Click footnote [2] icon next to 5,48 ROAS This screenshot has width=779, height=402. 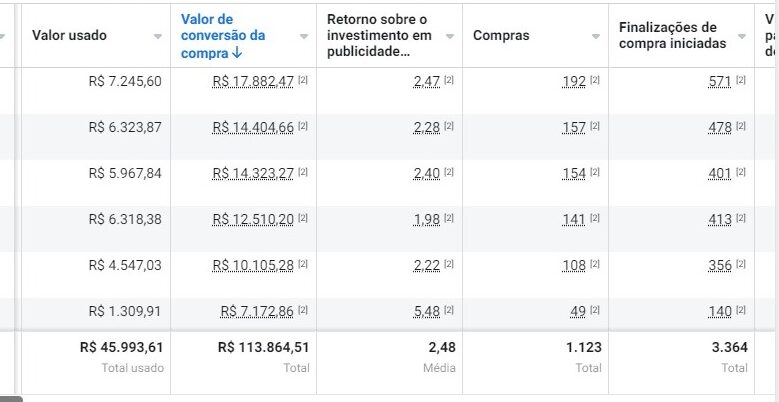(x=449, y=311)
